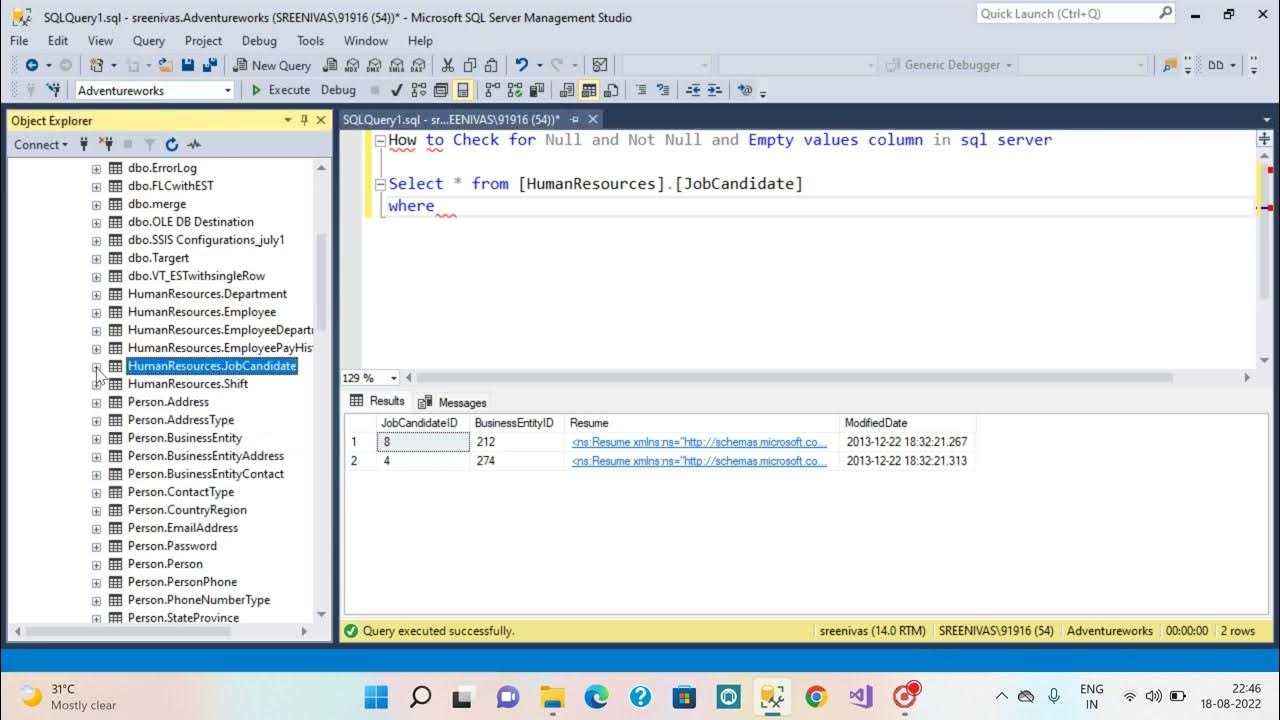This screenshot has width=1280, height=720.
Task: Select the dbo.Targert table
Action: coord(158,258)
